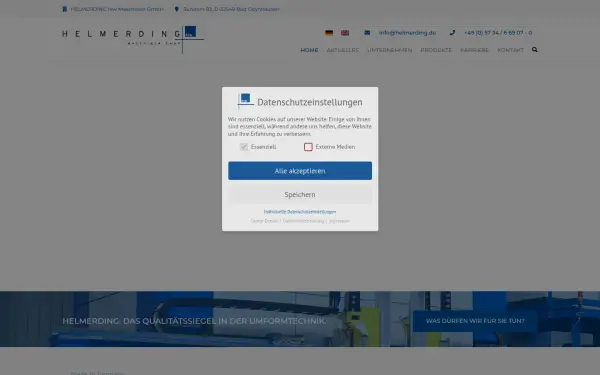Toggle the Essenziell checkbox
The image size is (600, 375).
tap(244, 147)
